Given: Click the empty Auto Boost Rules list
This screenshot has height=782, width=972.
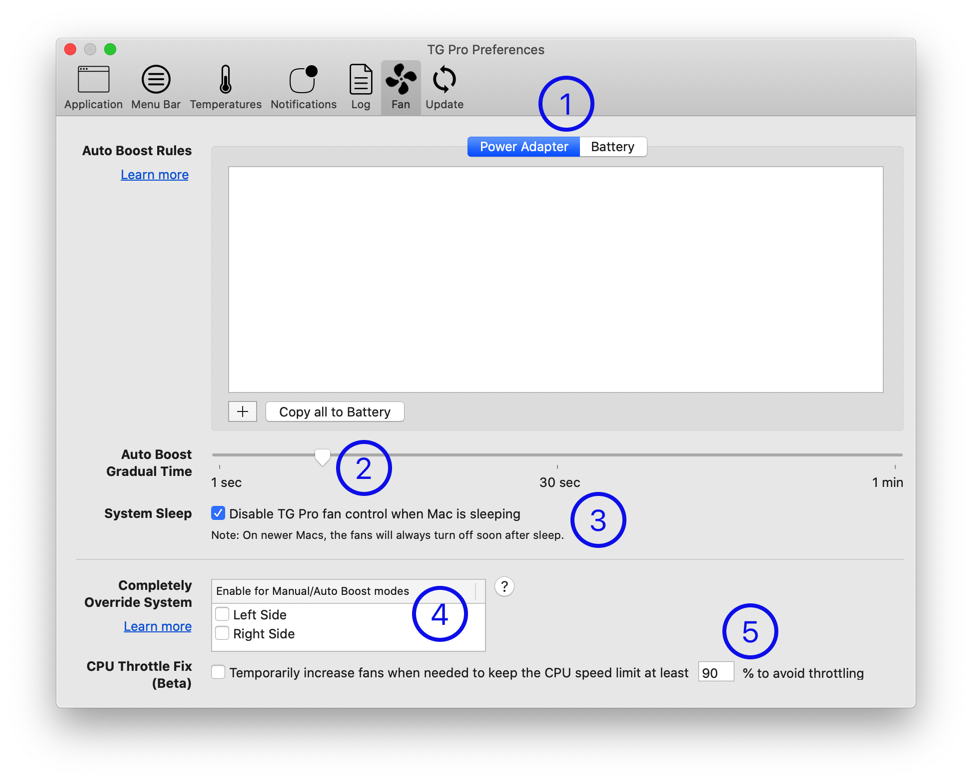Looking at the screenshot, I should [x=555, y=279].
